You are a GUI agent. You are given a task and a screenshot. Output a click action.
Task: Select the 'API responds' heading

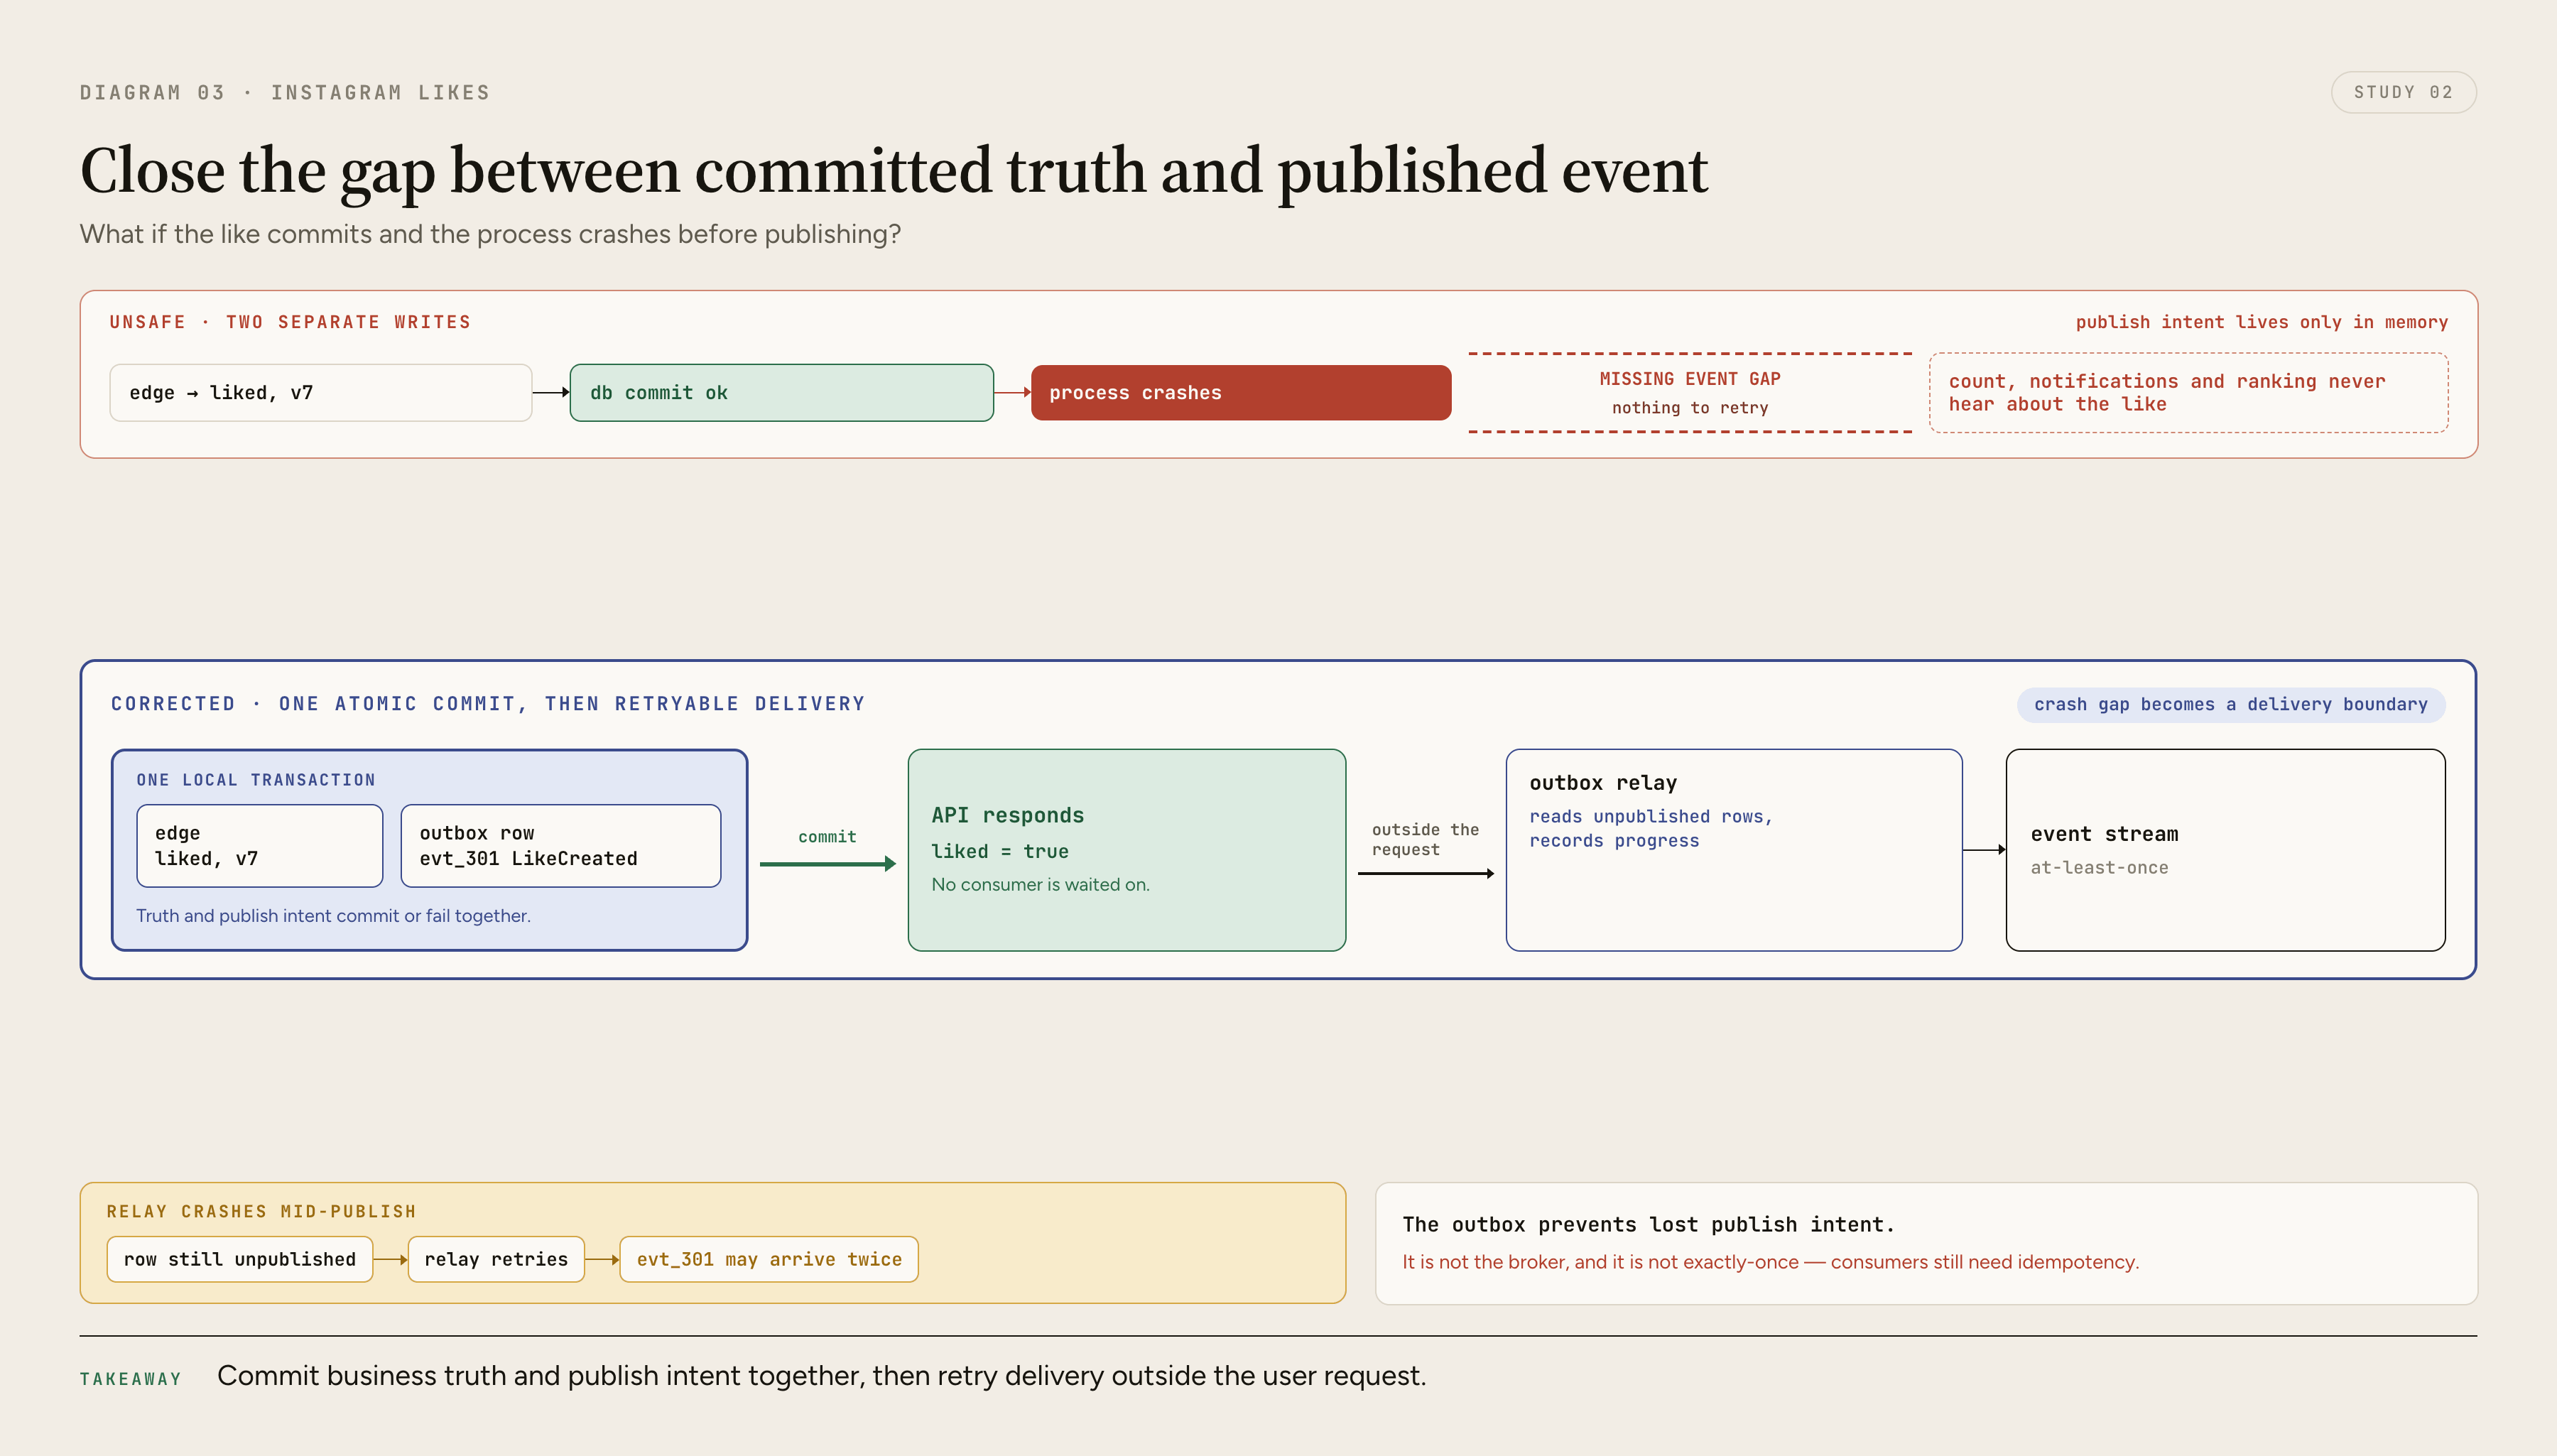click(1007, 816)
